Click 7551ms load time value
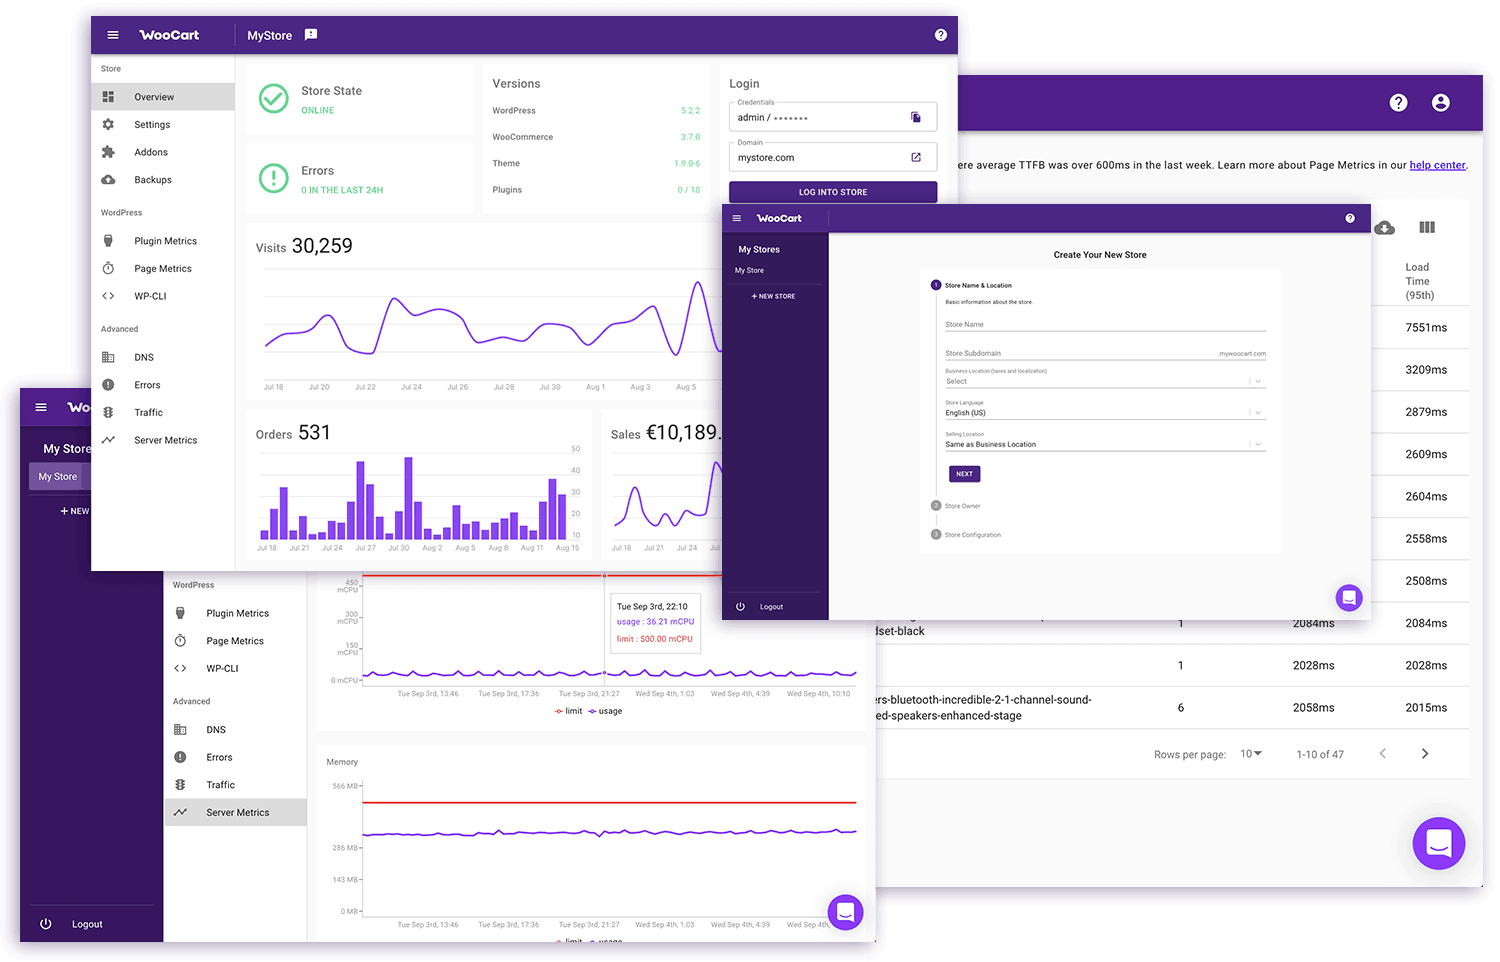Screen dimensions: 1500x962 [1426, 328]
